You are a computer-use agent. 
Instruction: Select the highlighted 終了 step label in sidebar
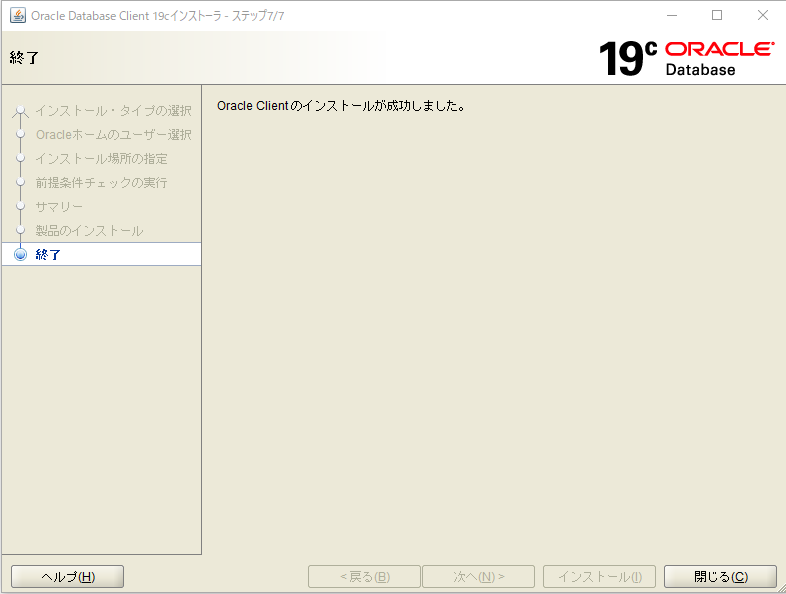click(48, 255)
